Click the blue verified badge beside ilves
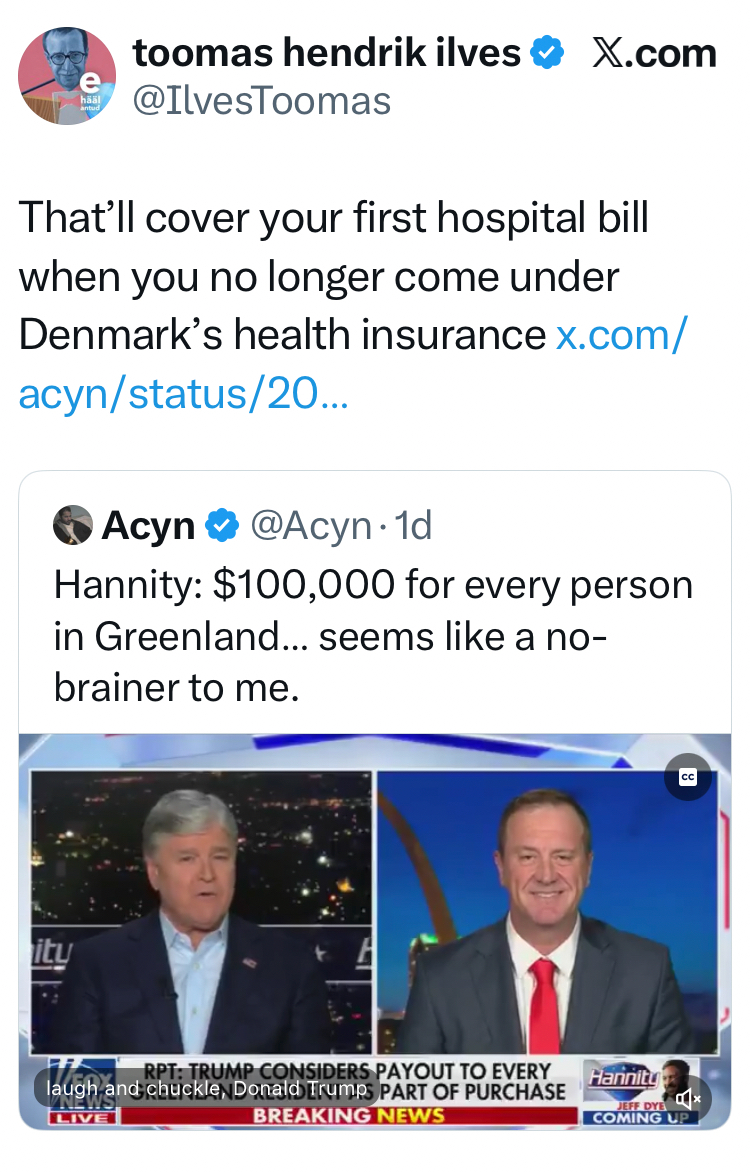 (546, 53)
